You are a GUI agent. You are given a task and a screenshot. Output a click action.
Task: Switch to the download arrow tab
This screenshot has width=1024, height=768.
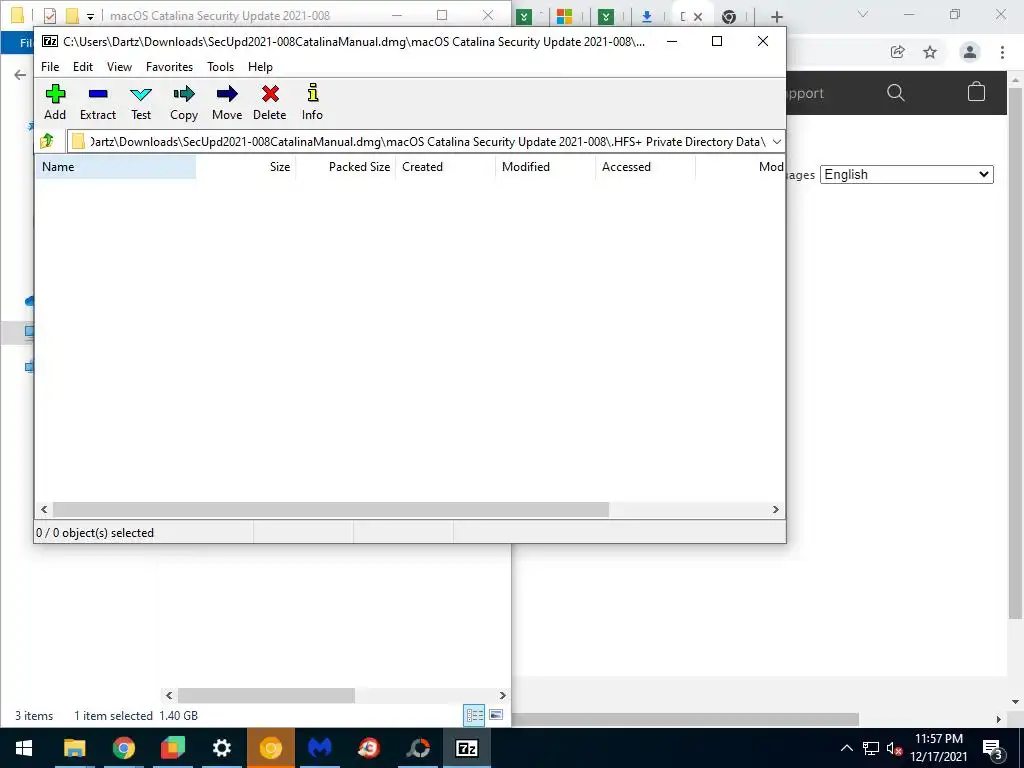pos(647,16)
